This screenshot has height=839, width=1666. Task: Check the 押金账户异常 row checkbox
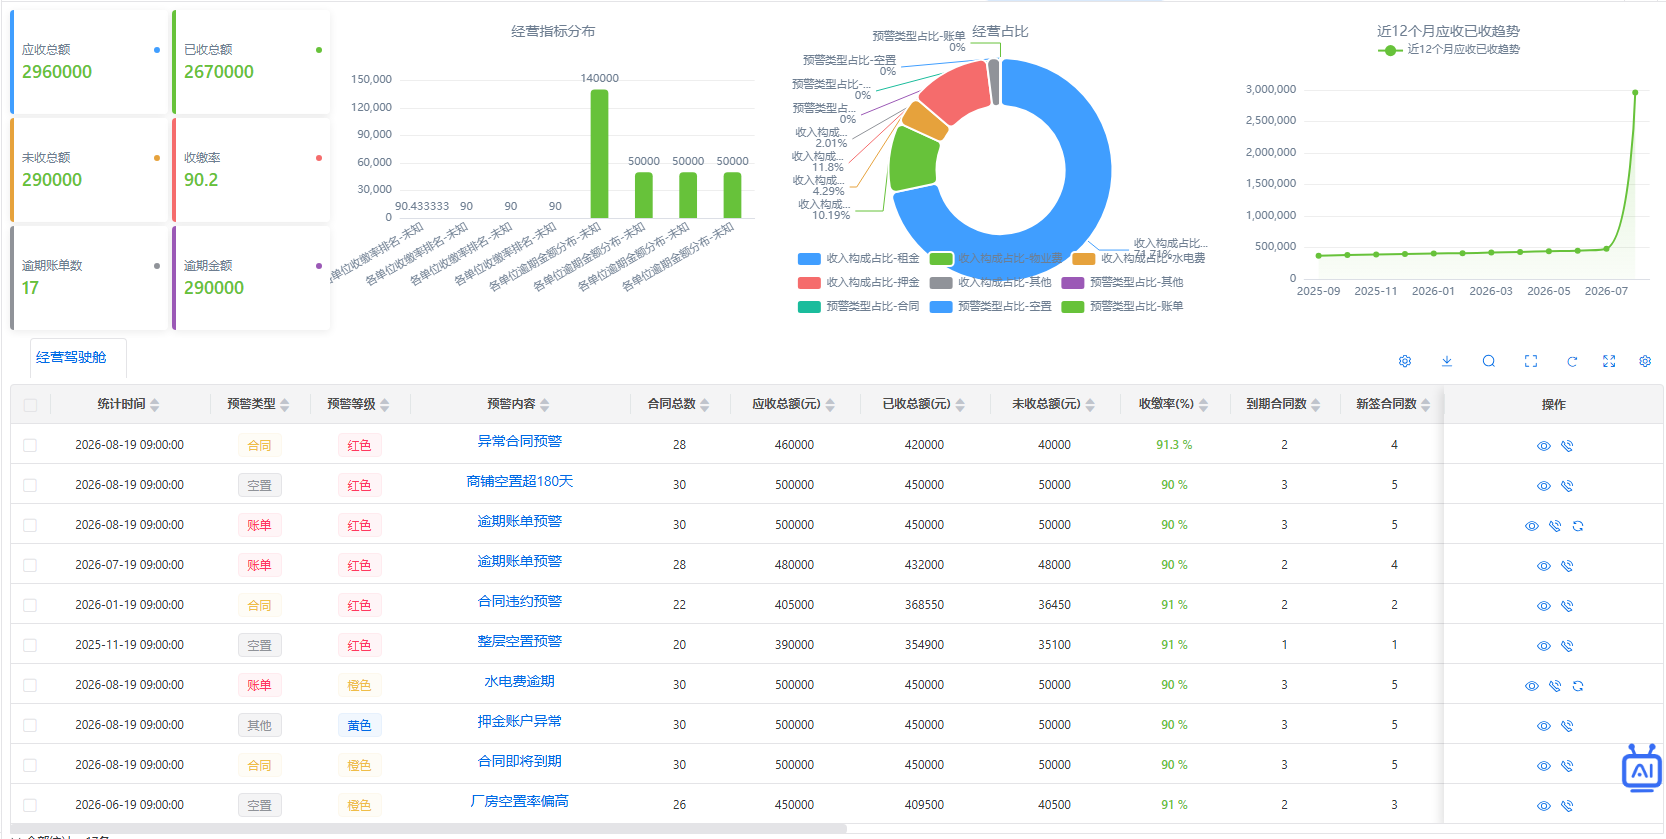[x=30, y=725]
